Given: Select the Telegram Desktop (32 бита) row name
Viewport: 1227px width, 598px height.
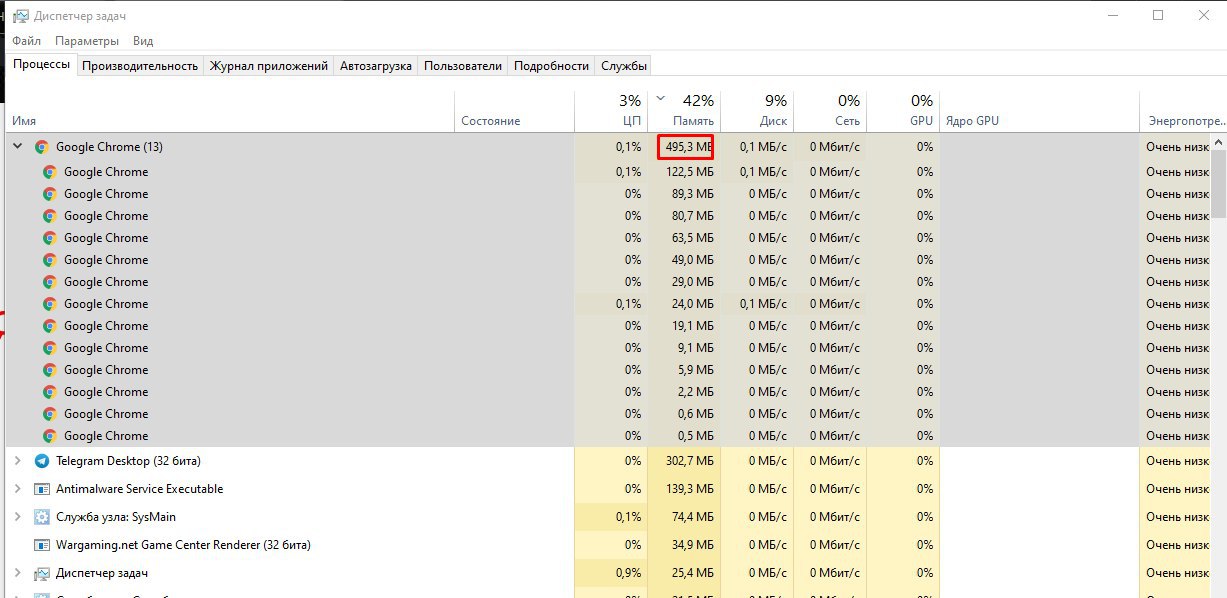Looking at the screenshot, I should point(128,461).
